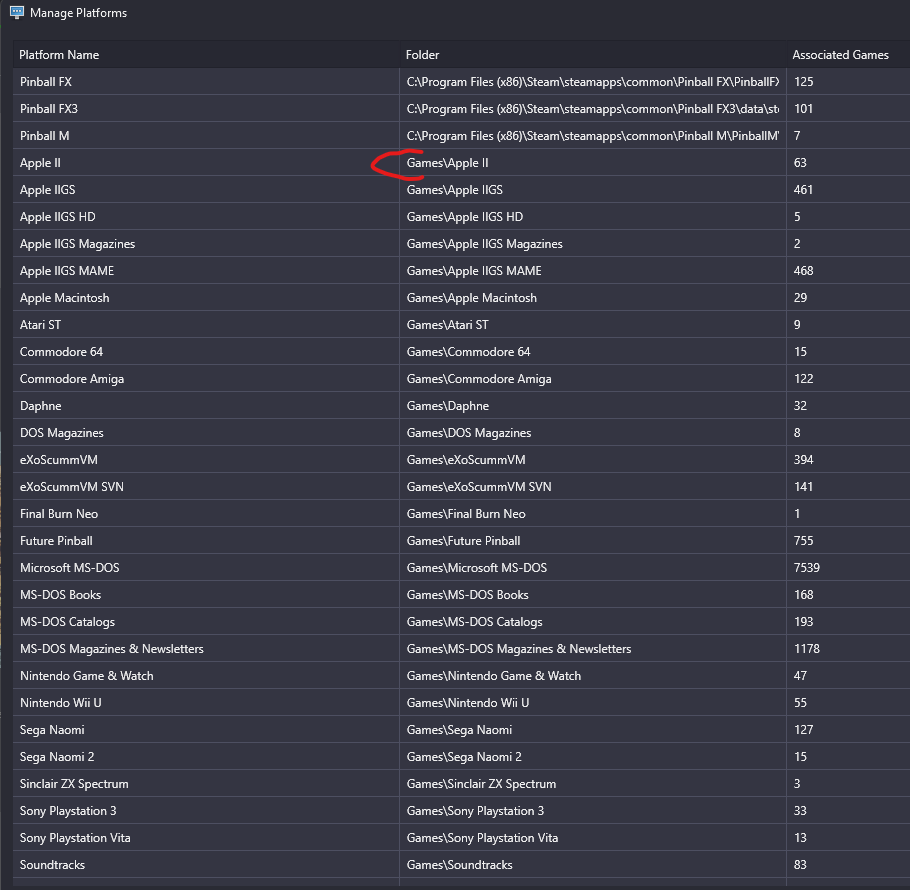Image resolution: width=910 pixels, height=890 pixels.
Task: Click the Games\Daphne folder cell
Action: (x=593, y=406)
